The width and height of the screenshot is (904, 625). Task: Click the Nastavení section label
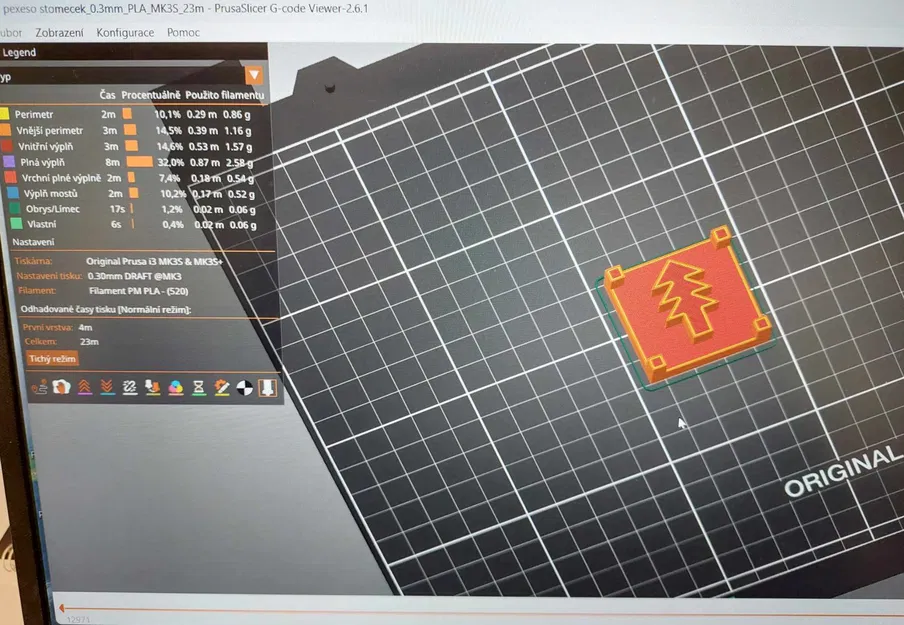click(x=33, y=242)
